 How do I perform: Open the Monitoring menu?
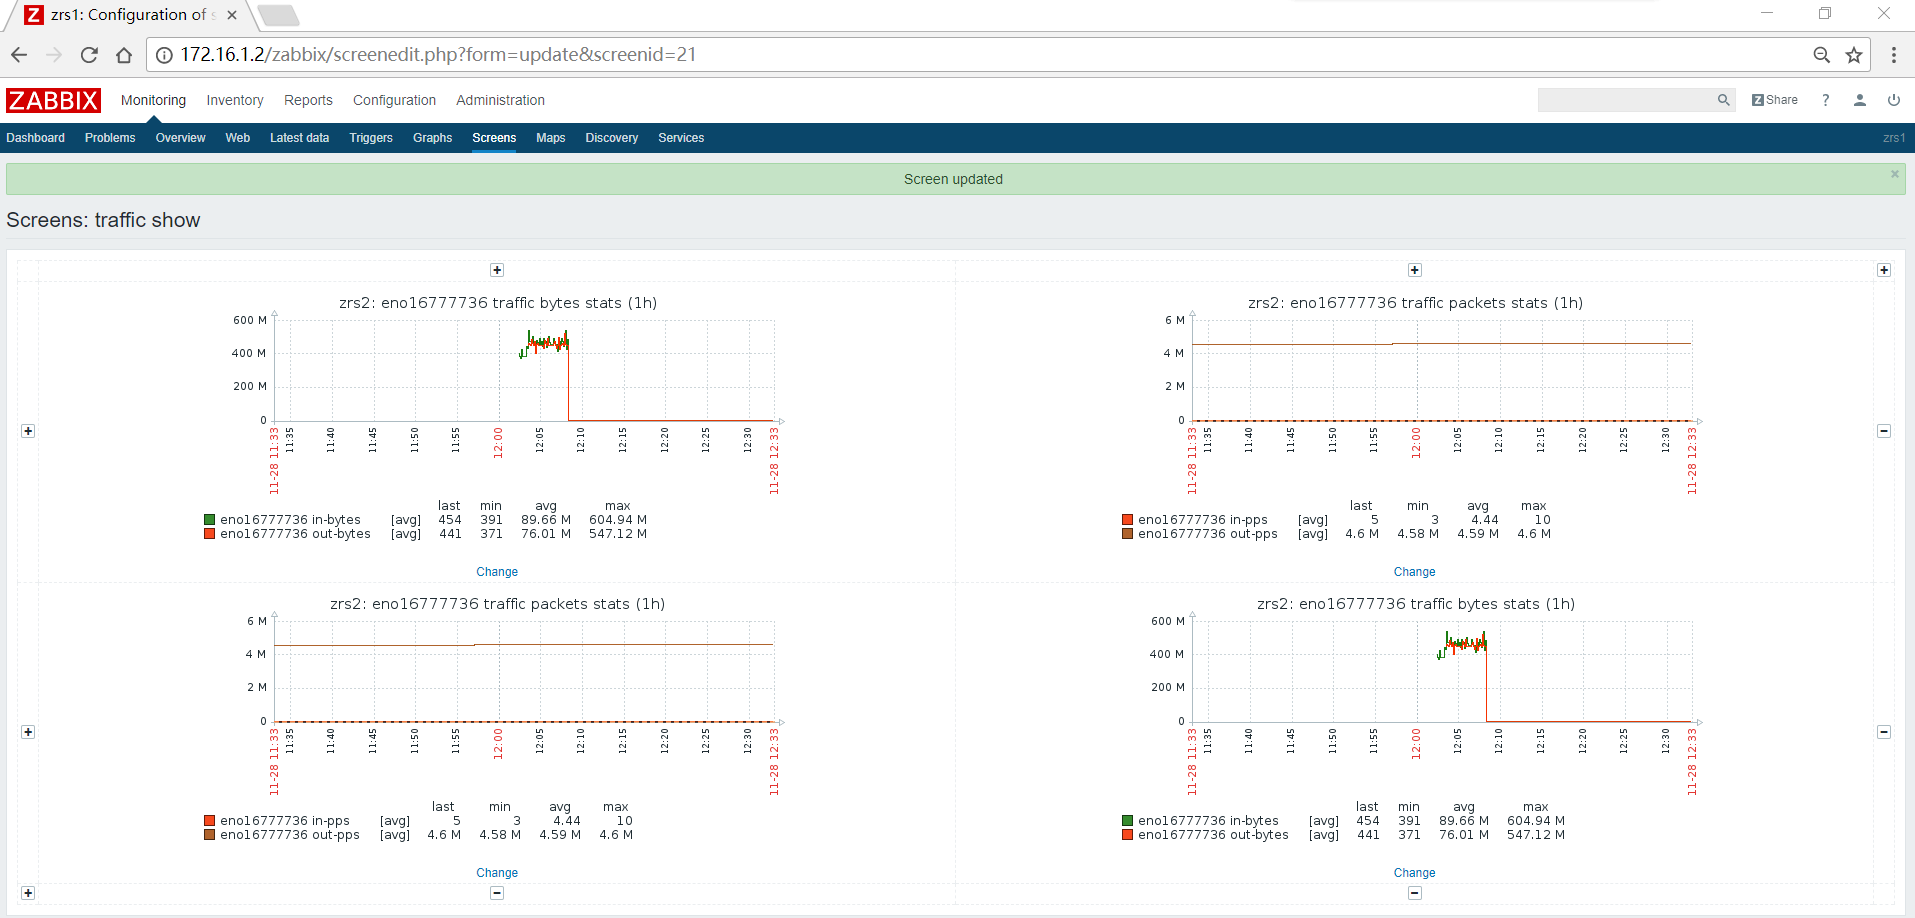[153, 100]
